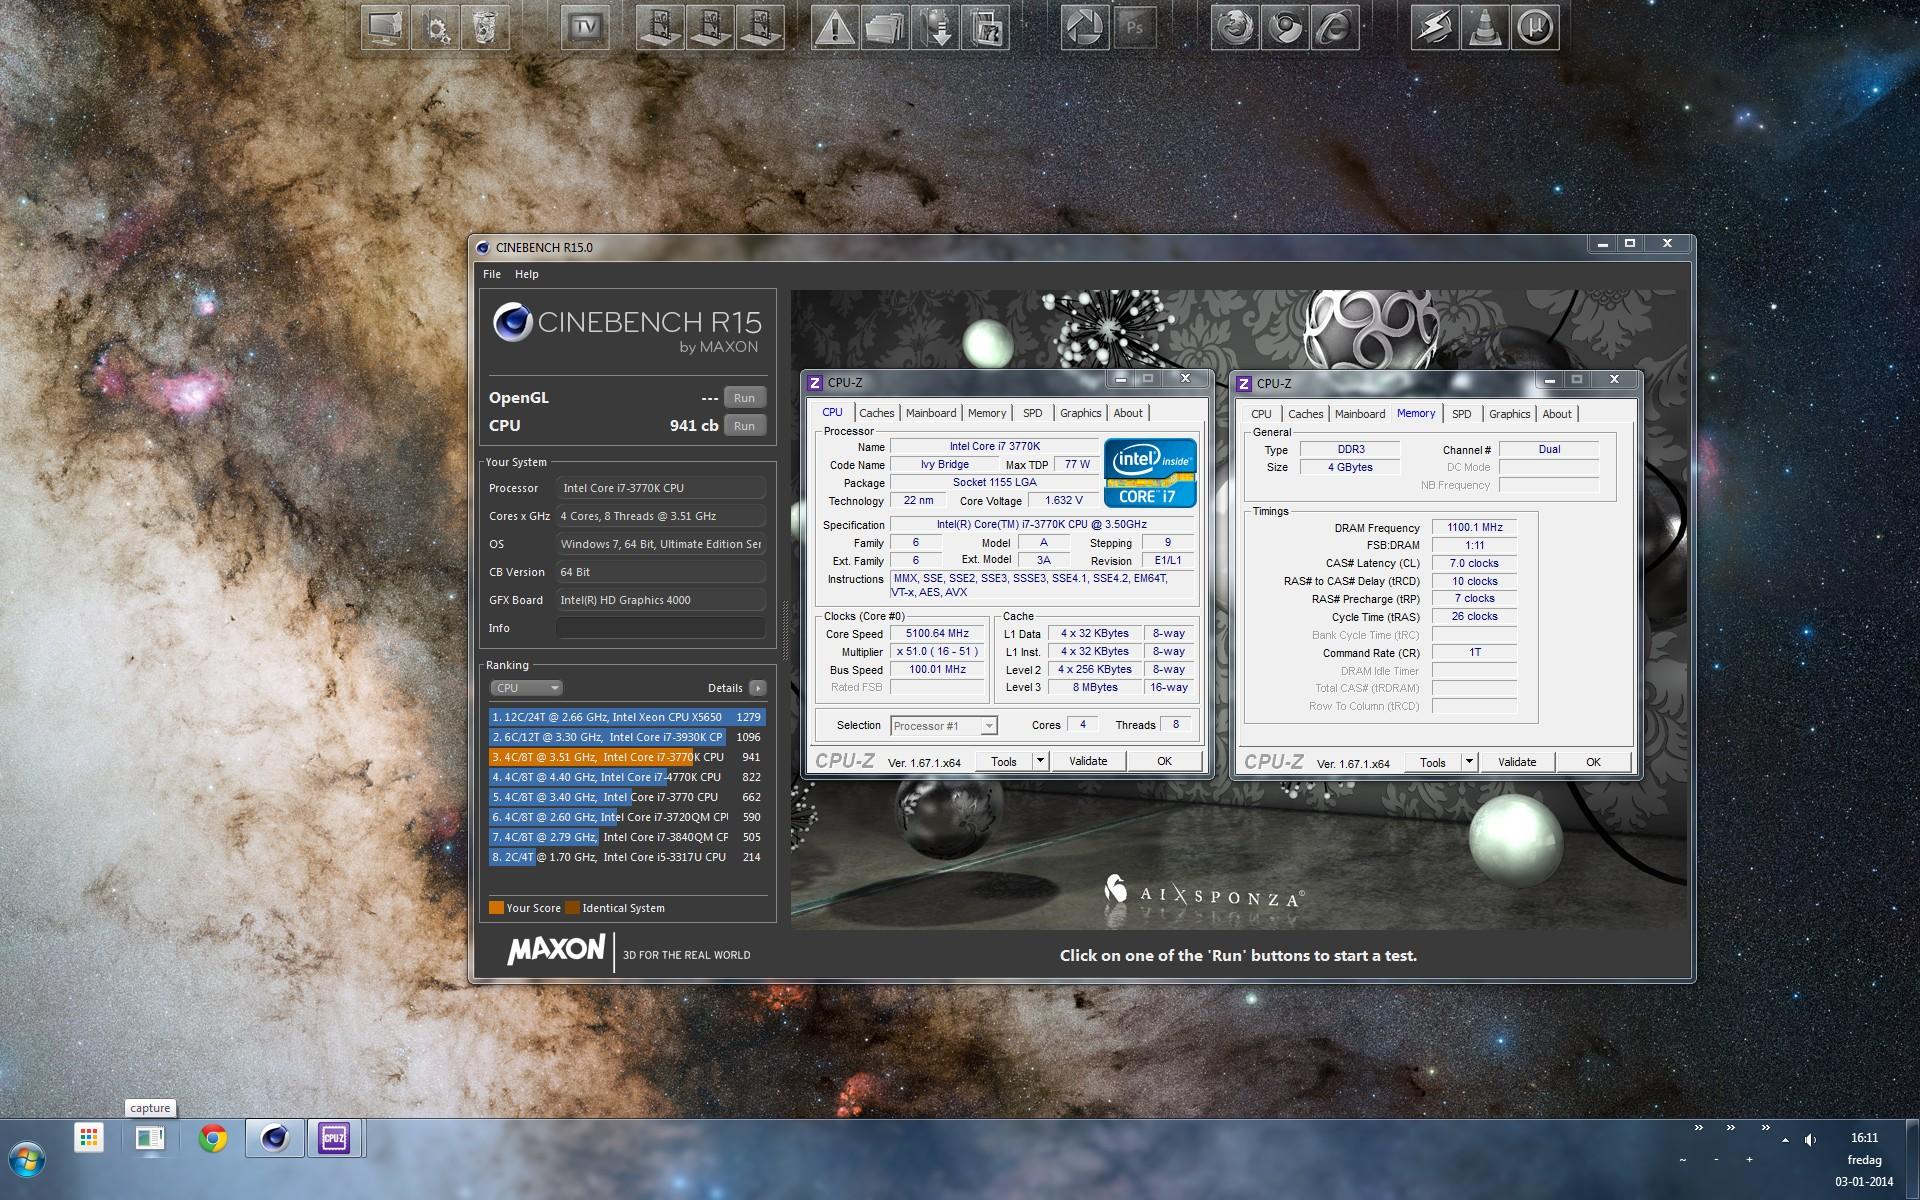This screenshot has height=1200, width=1920.
Task: Open the control panel gears icon in the dock
Action: [x=435, y=27]
